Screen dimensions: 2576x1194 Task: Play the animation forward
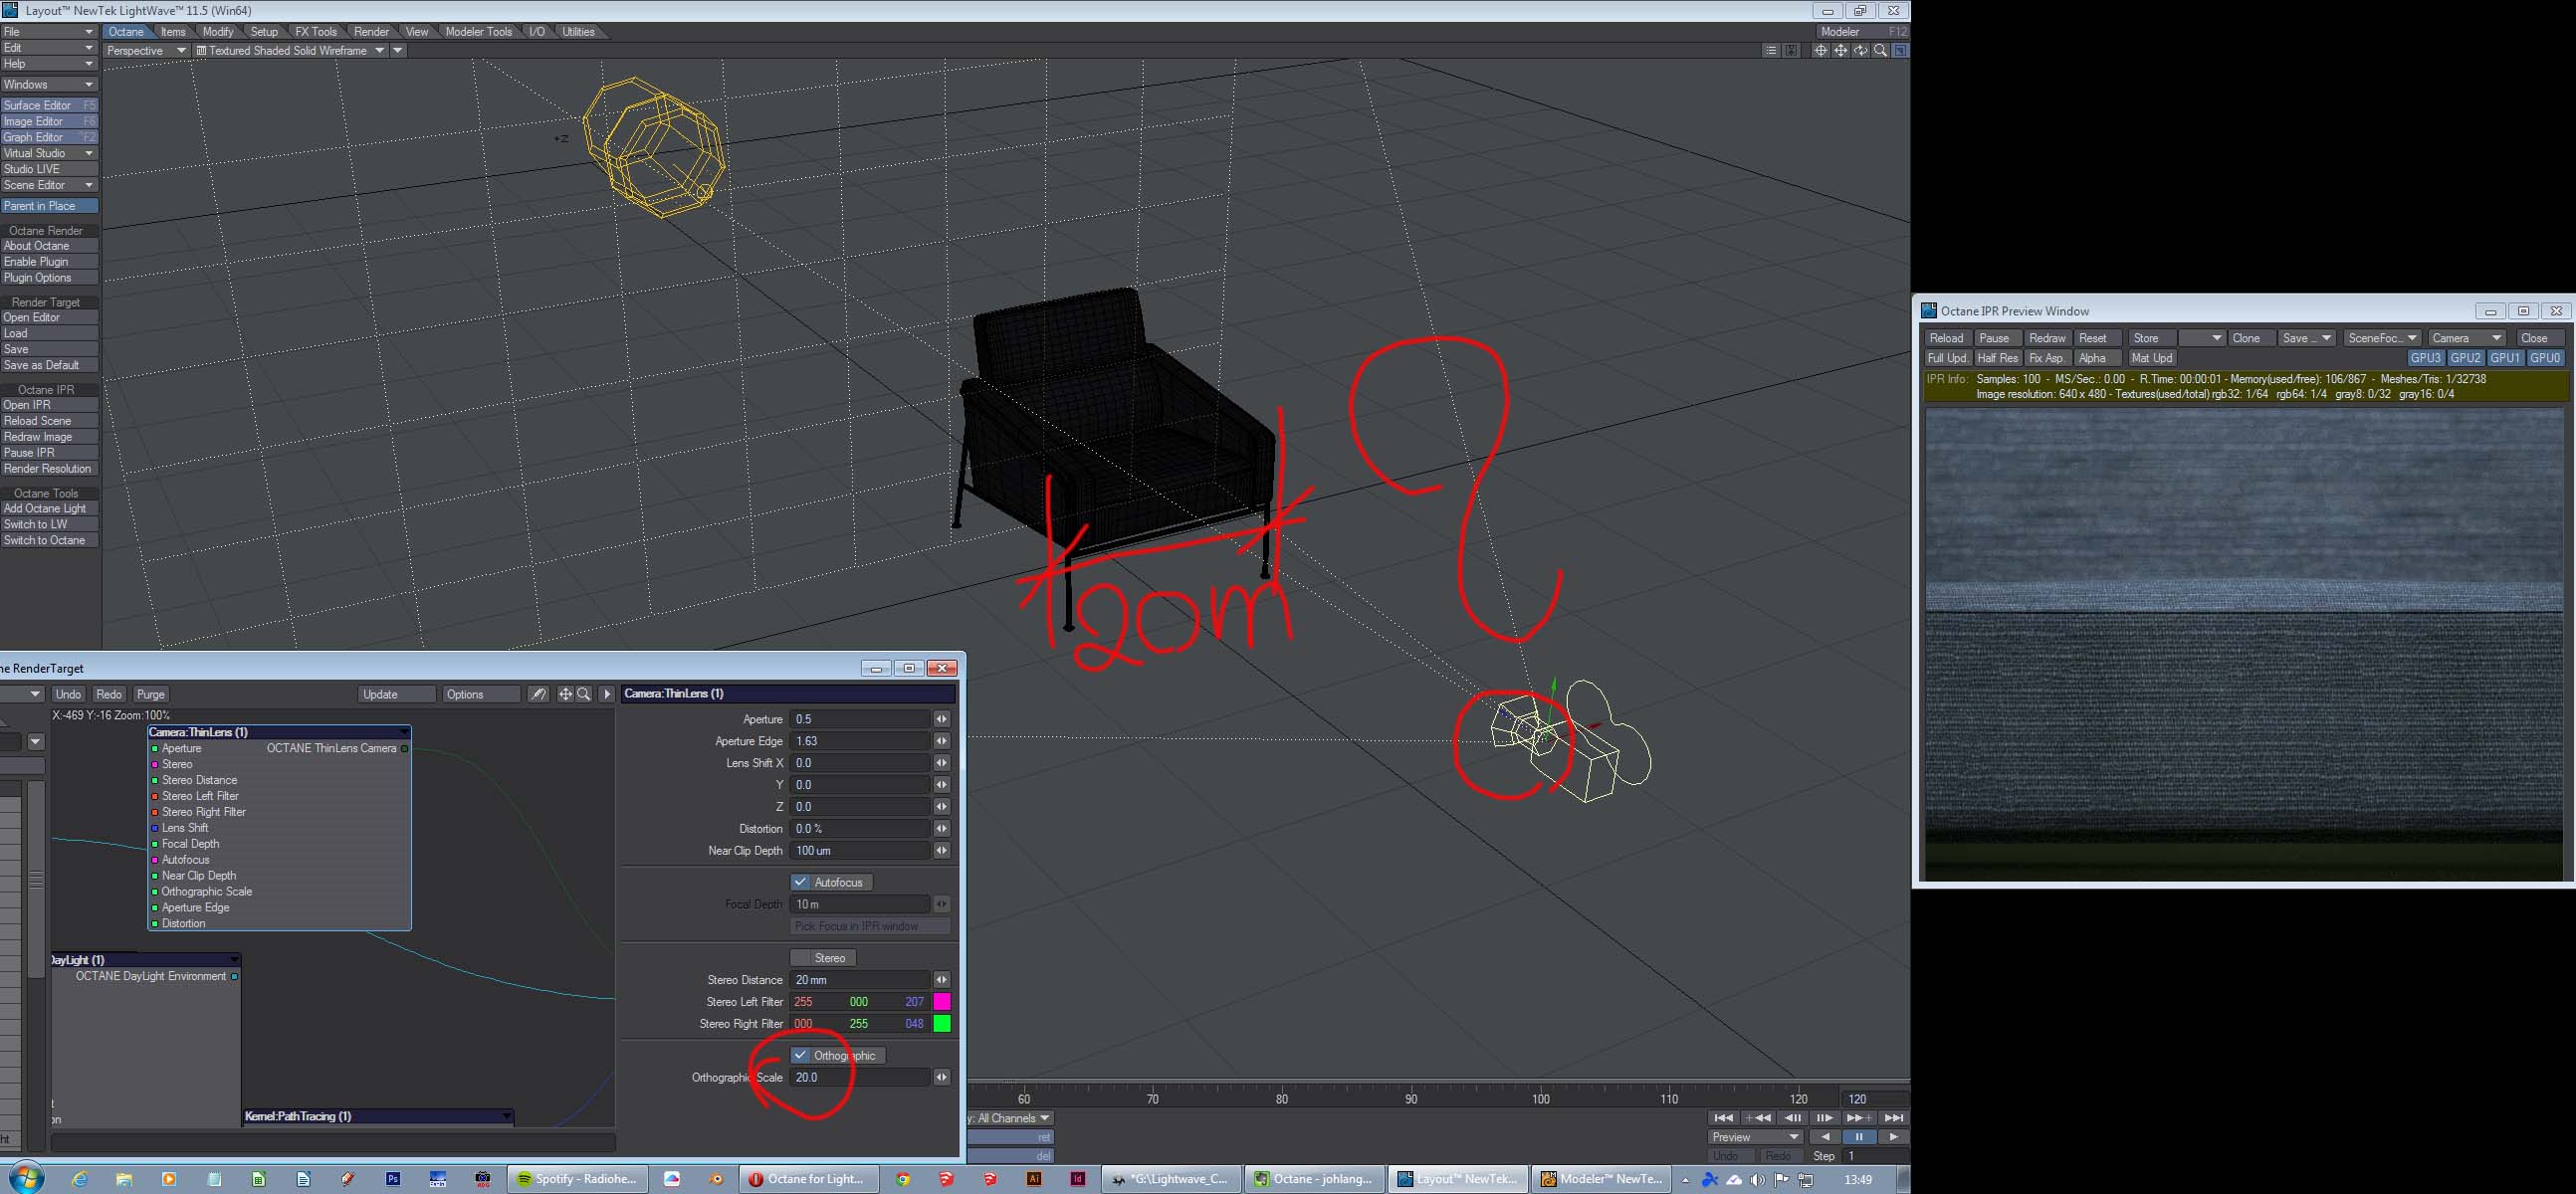coord(1893,1137)
